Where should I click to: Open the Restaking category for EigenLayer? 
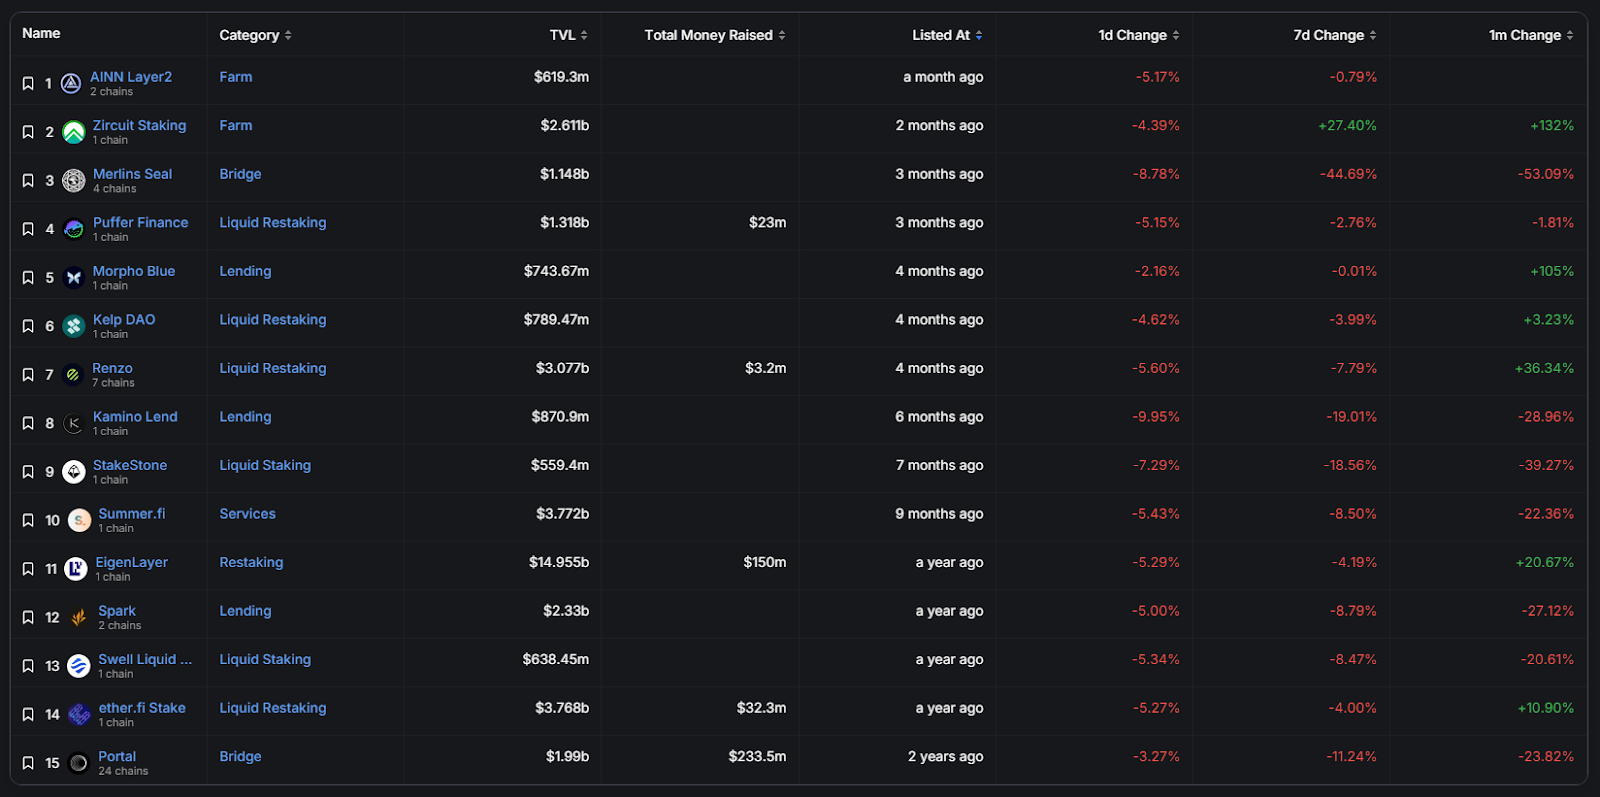252,562
